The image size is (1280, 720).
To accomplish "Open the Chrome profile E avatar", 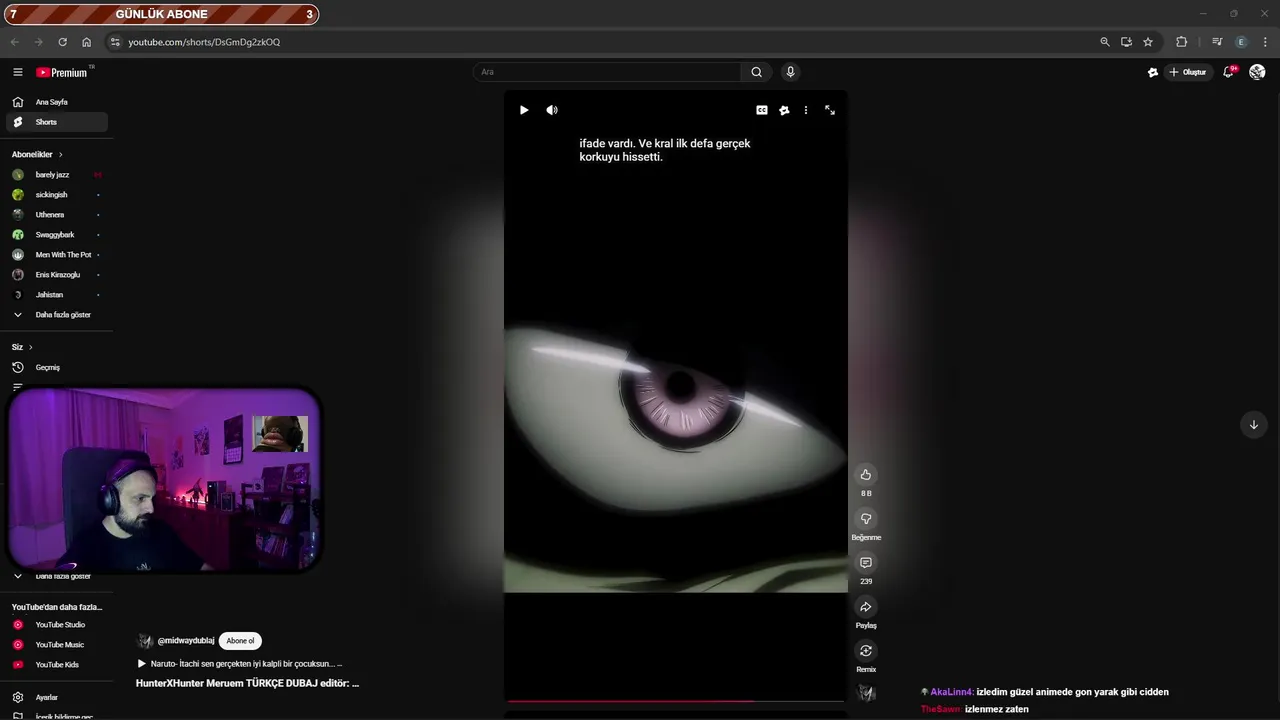I will [x=1241, y=42].
